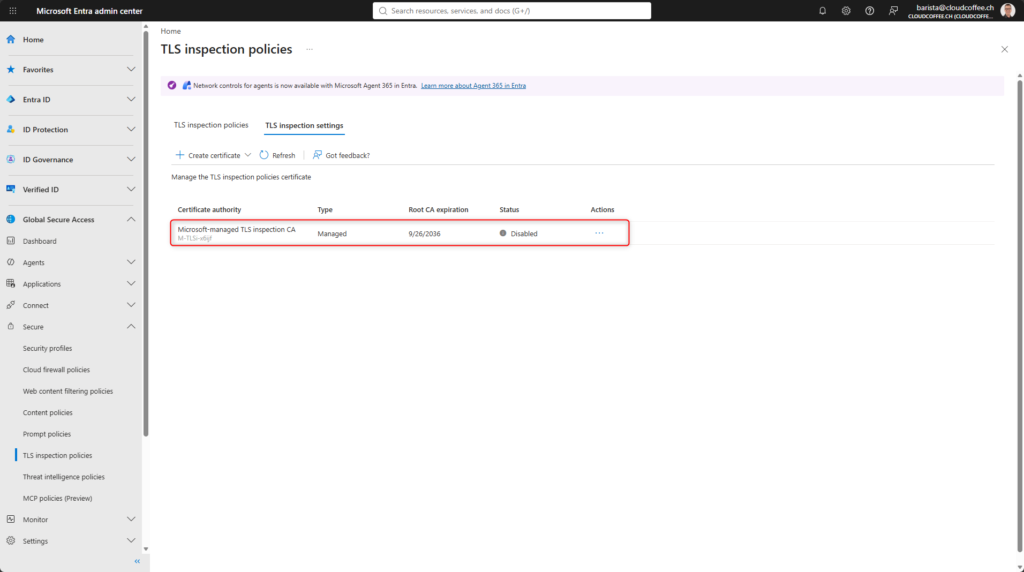
Task: Collapse the Secure section chevron
Action: (131, 326)
